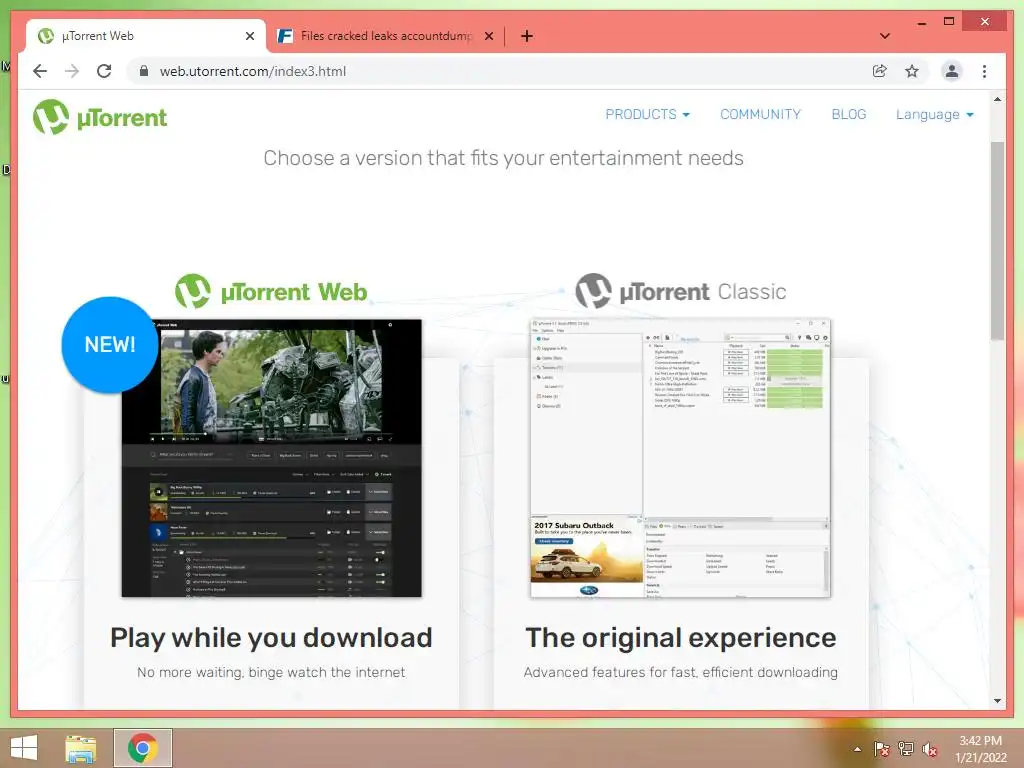This screenshot has height=768, width=1024.
Task: Open a new tab with plus button
Action: [527, 36]
